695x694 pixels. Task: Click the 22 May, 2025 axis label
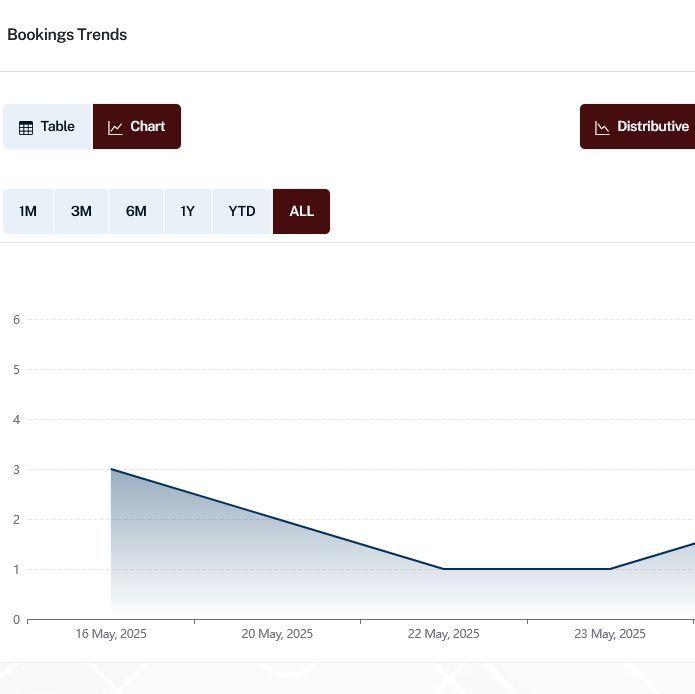point(443,634)
